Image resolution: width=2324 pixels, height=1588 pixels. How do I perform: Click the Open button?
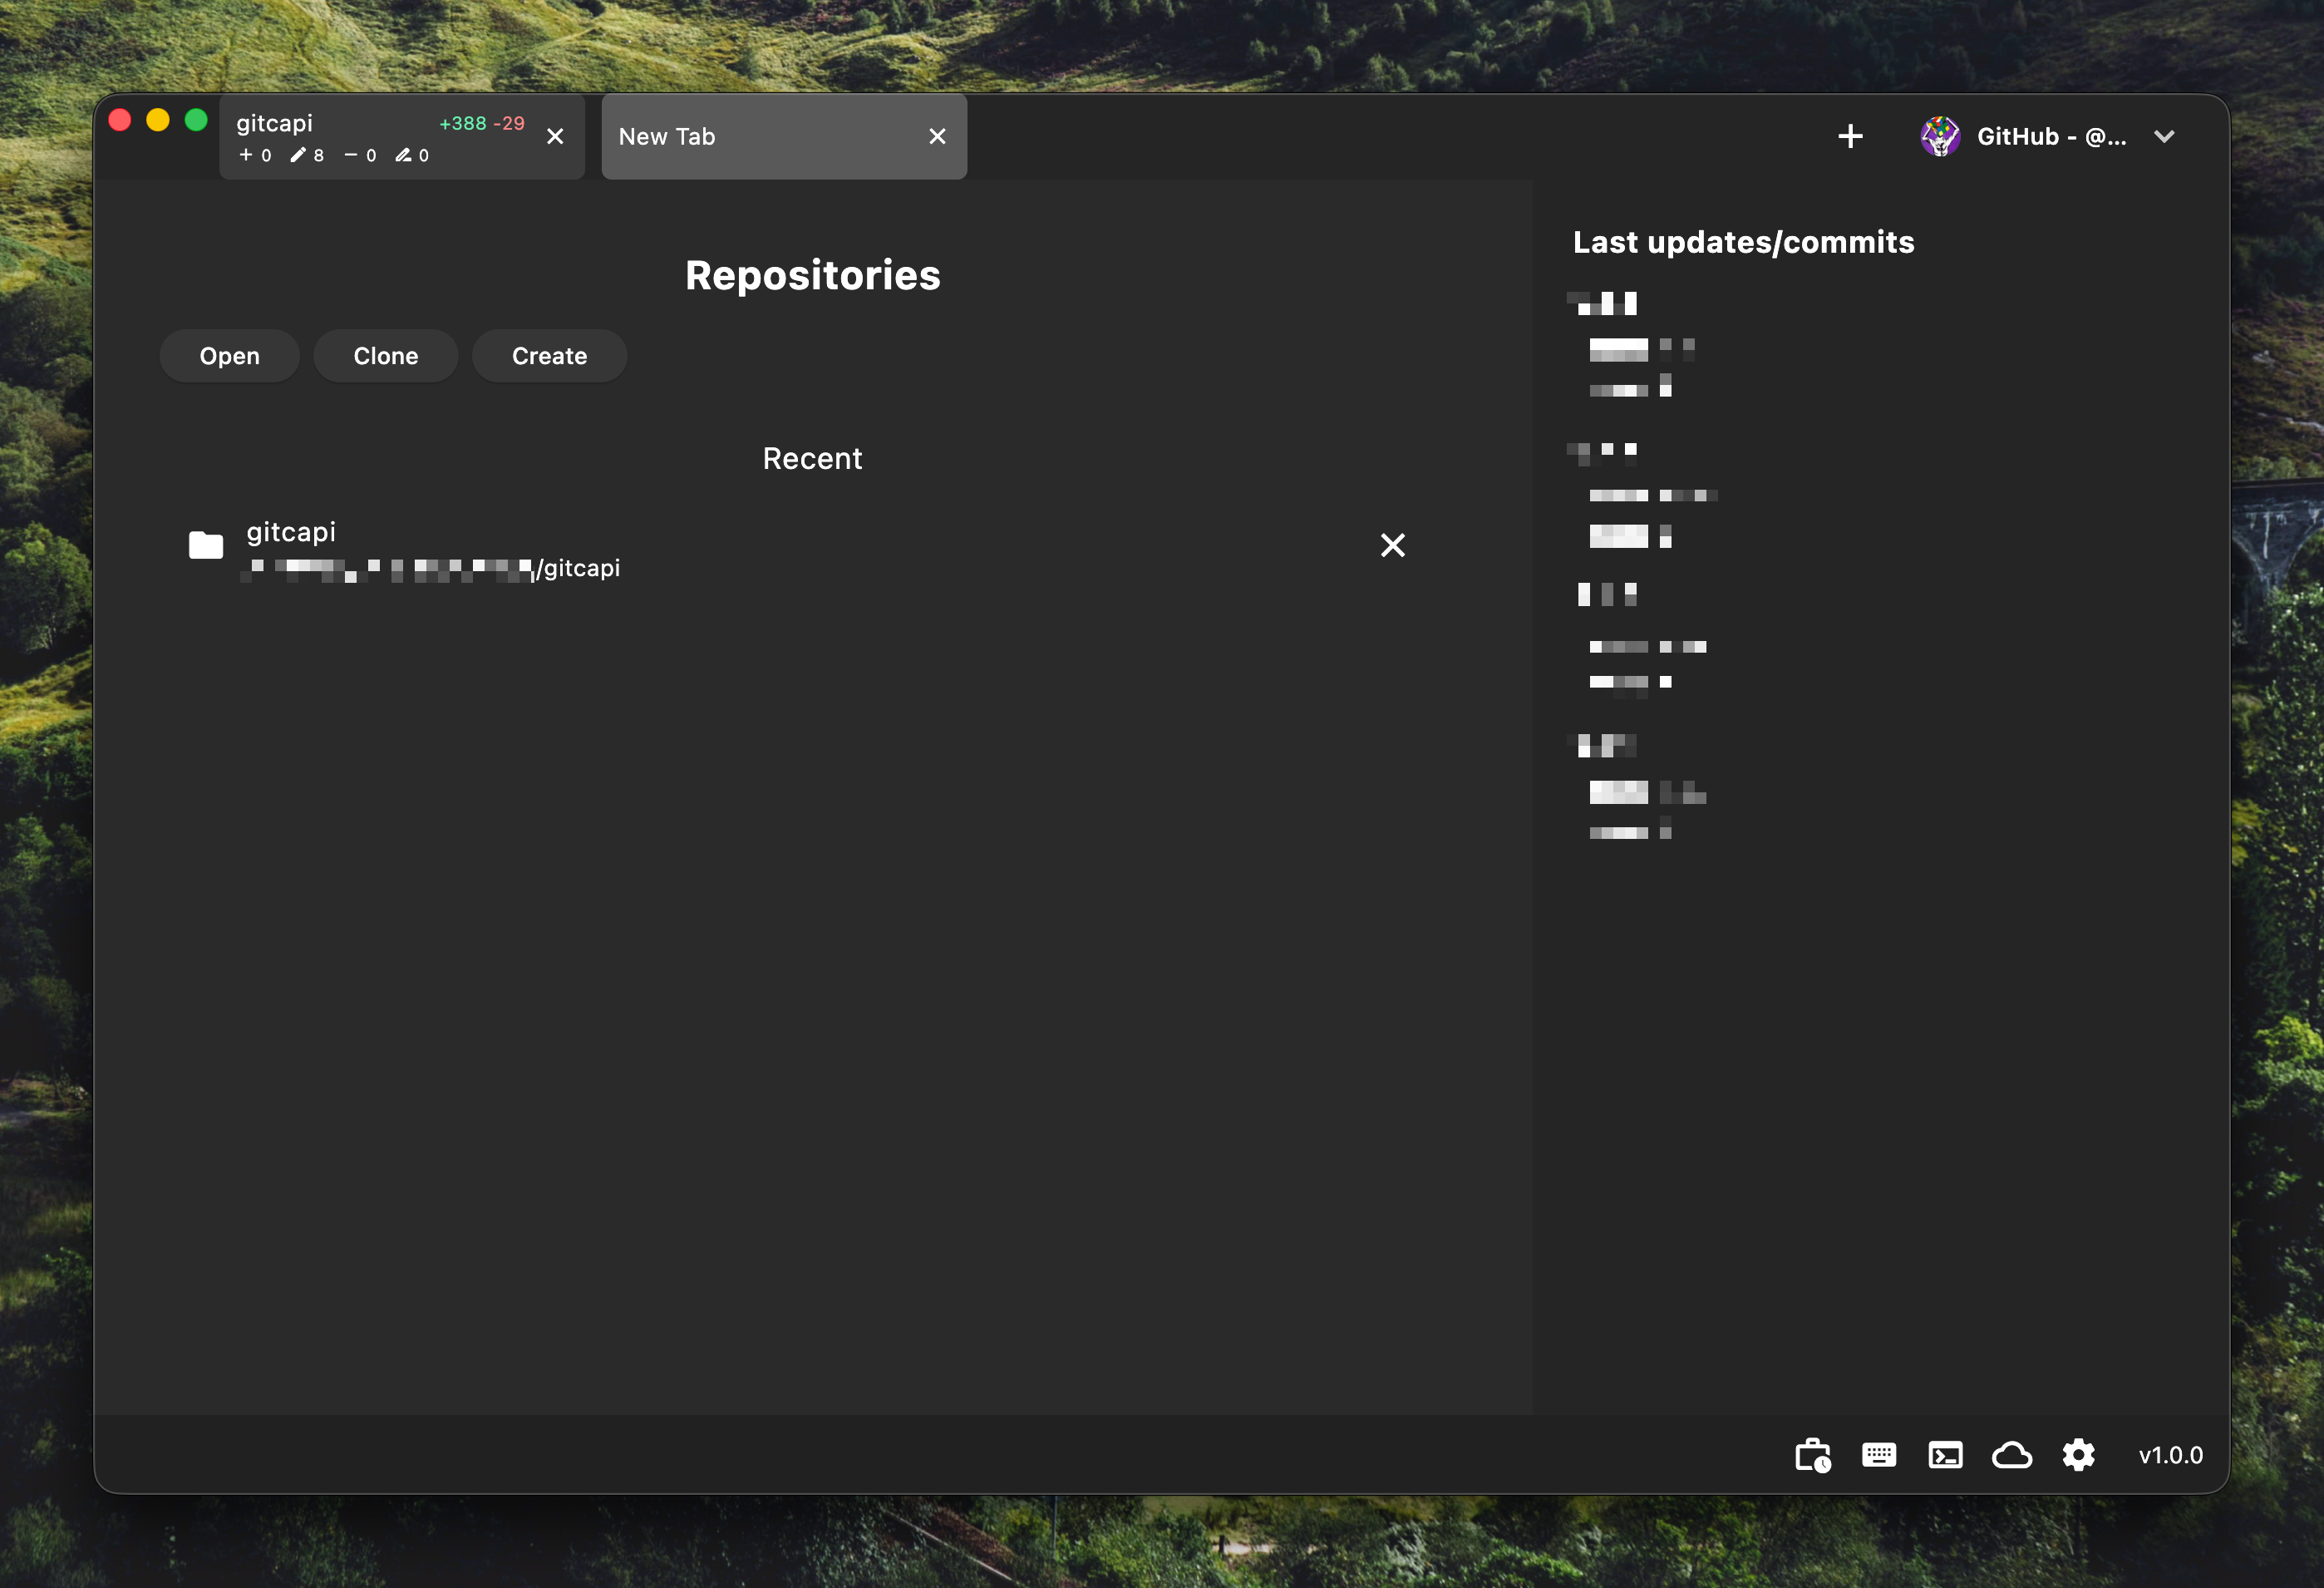(x=229, y=355)
